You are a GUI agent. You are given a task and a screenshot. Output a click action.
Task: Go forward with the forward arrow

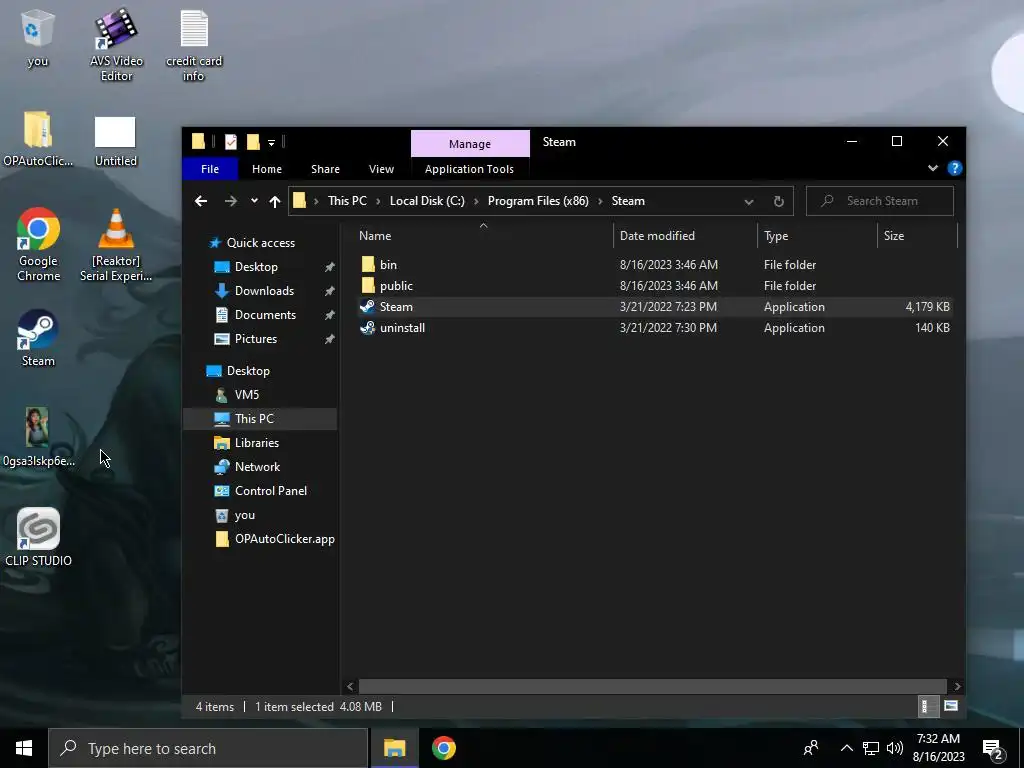coord(231,201)
